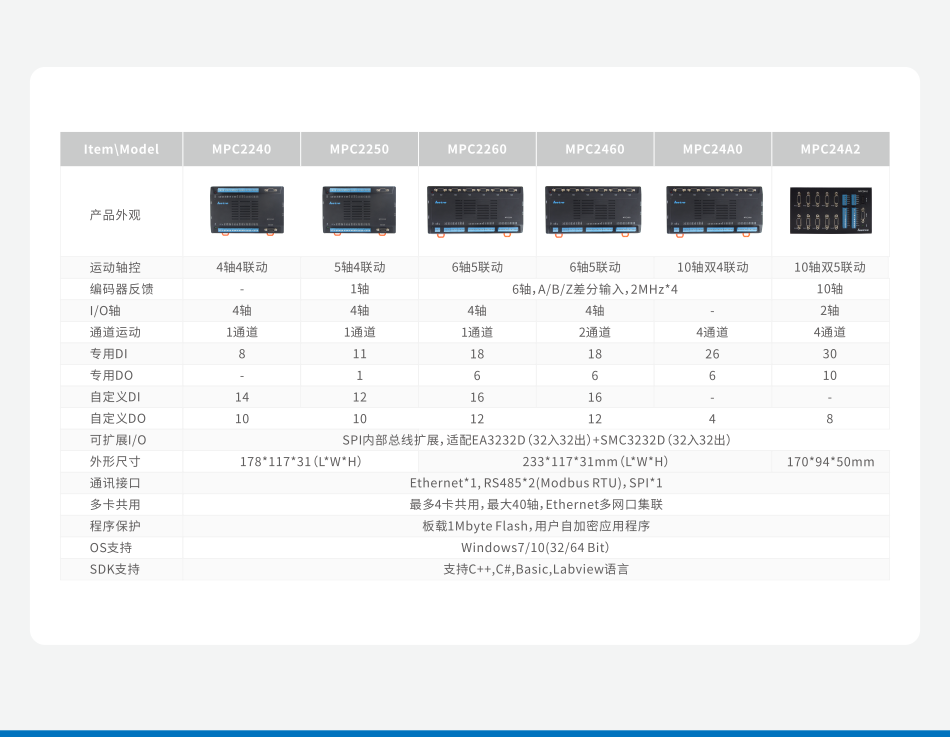
Task: Click the 10轴双4联动 cell
Action: coord(712,267)
